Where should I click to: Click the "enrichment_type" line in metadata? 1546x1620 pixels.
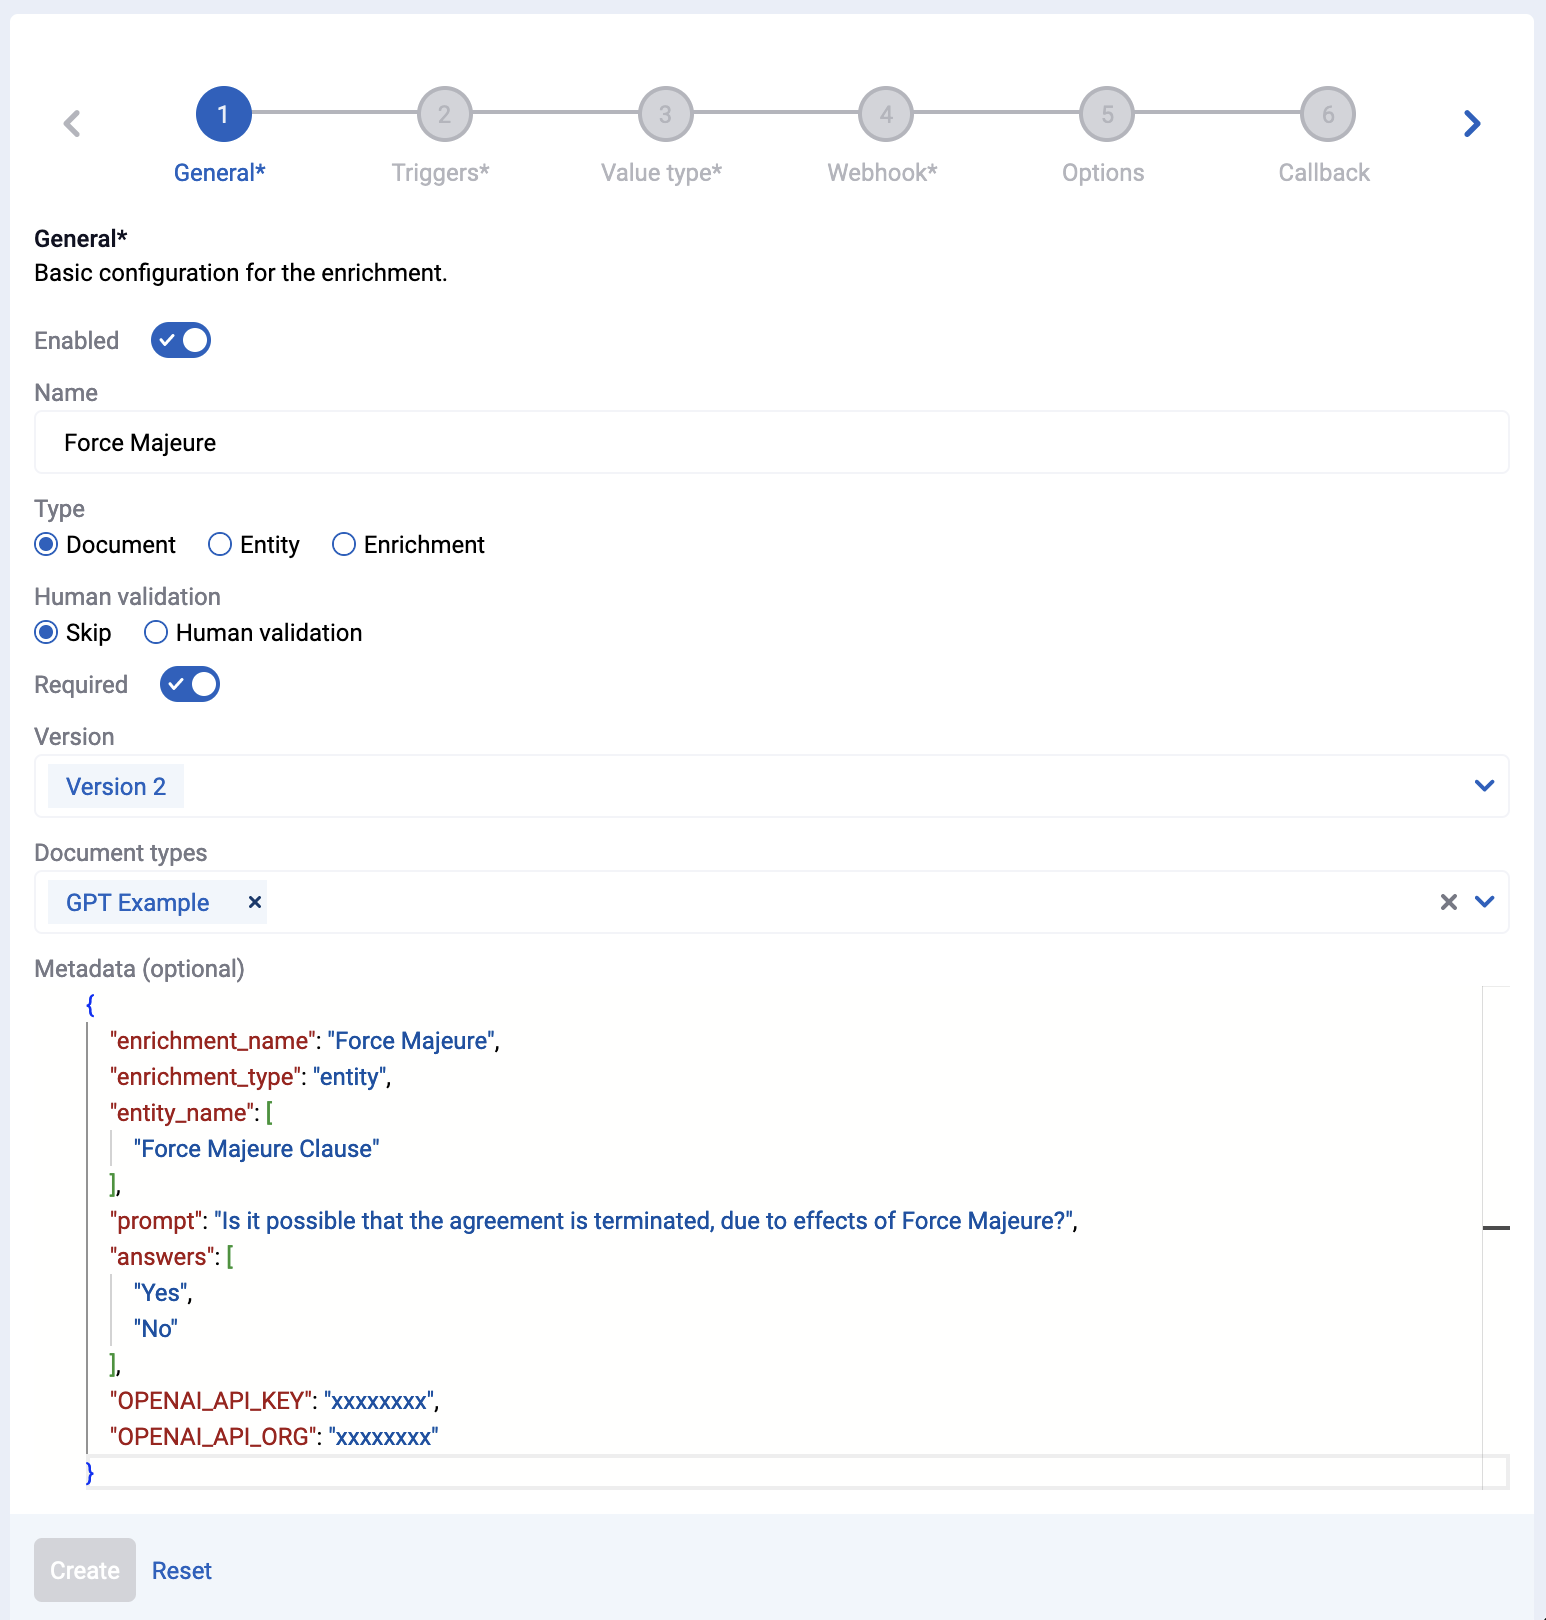251,1077
